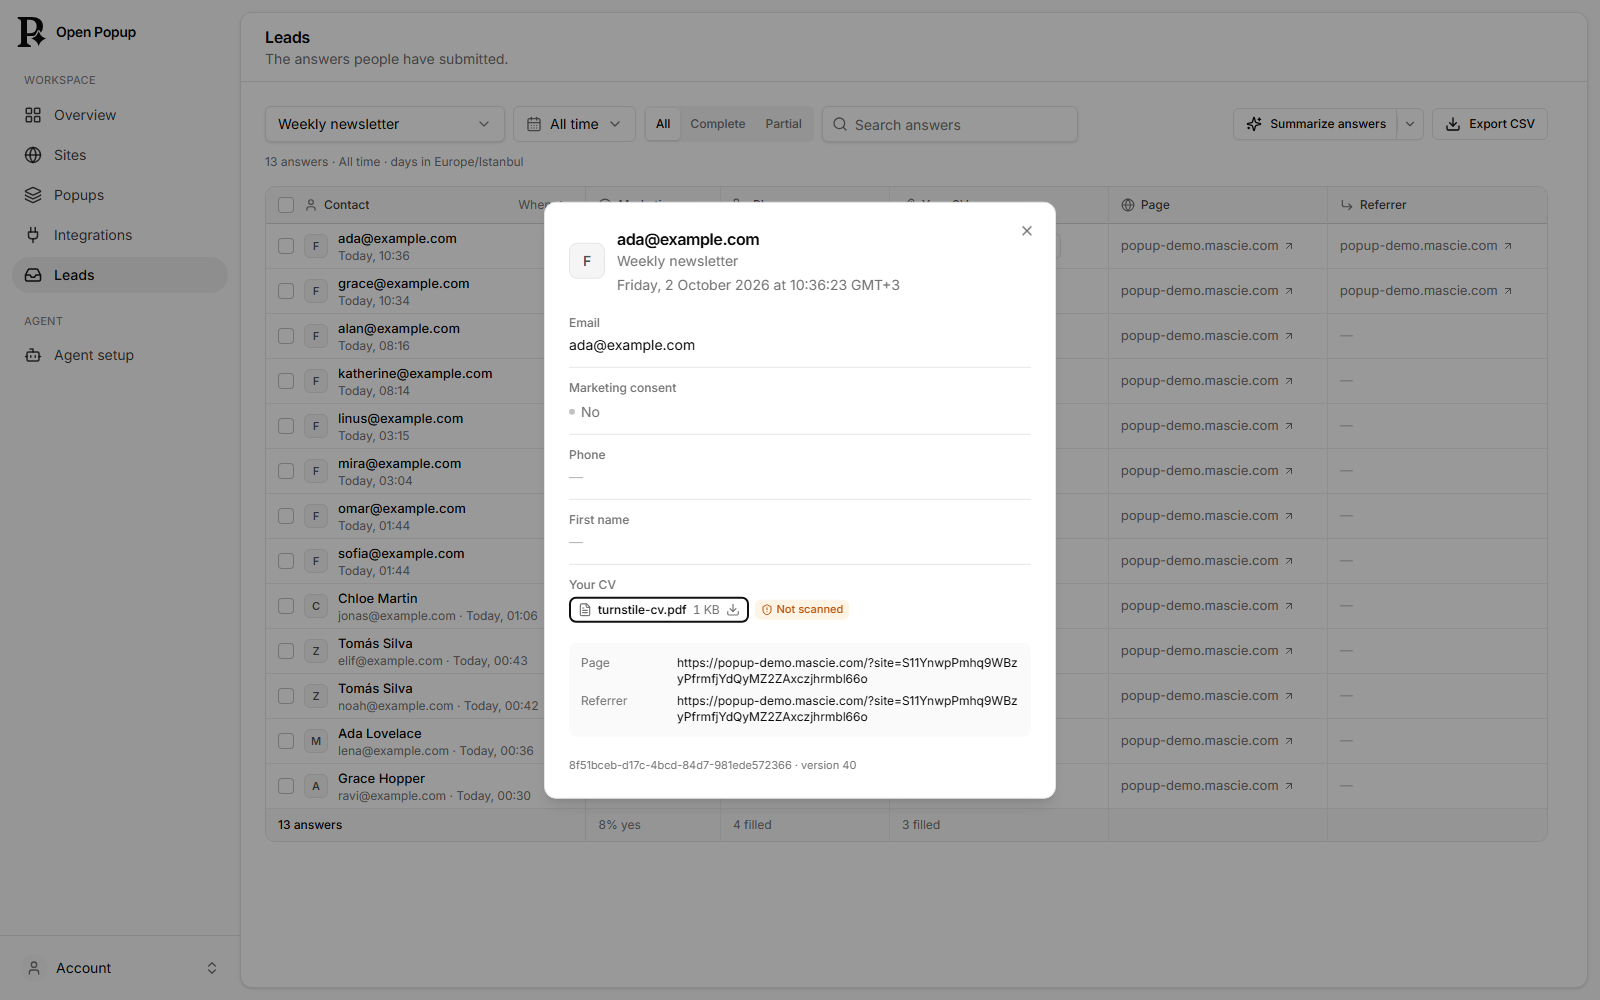The width and height of the screenshot is (1600, 1000).
Task: Go to the Sites section
Action: (x=120, y=155)
